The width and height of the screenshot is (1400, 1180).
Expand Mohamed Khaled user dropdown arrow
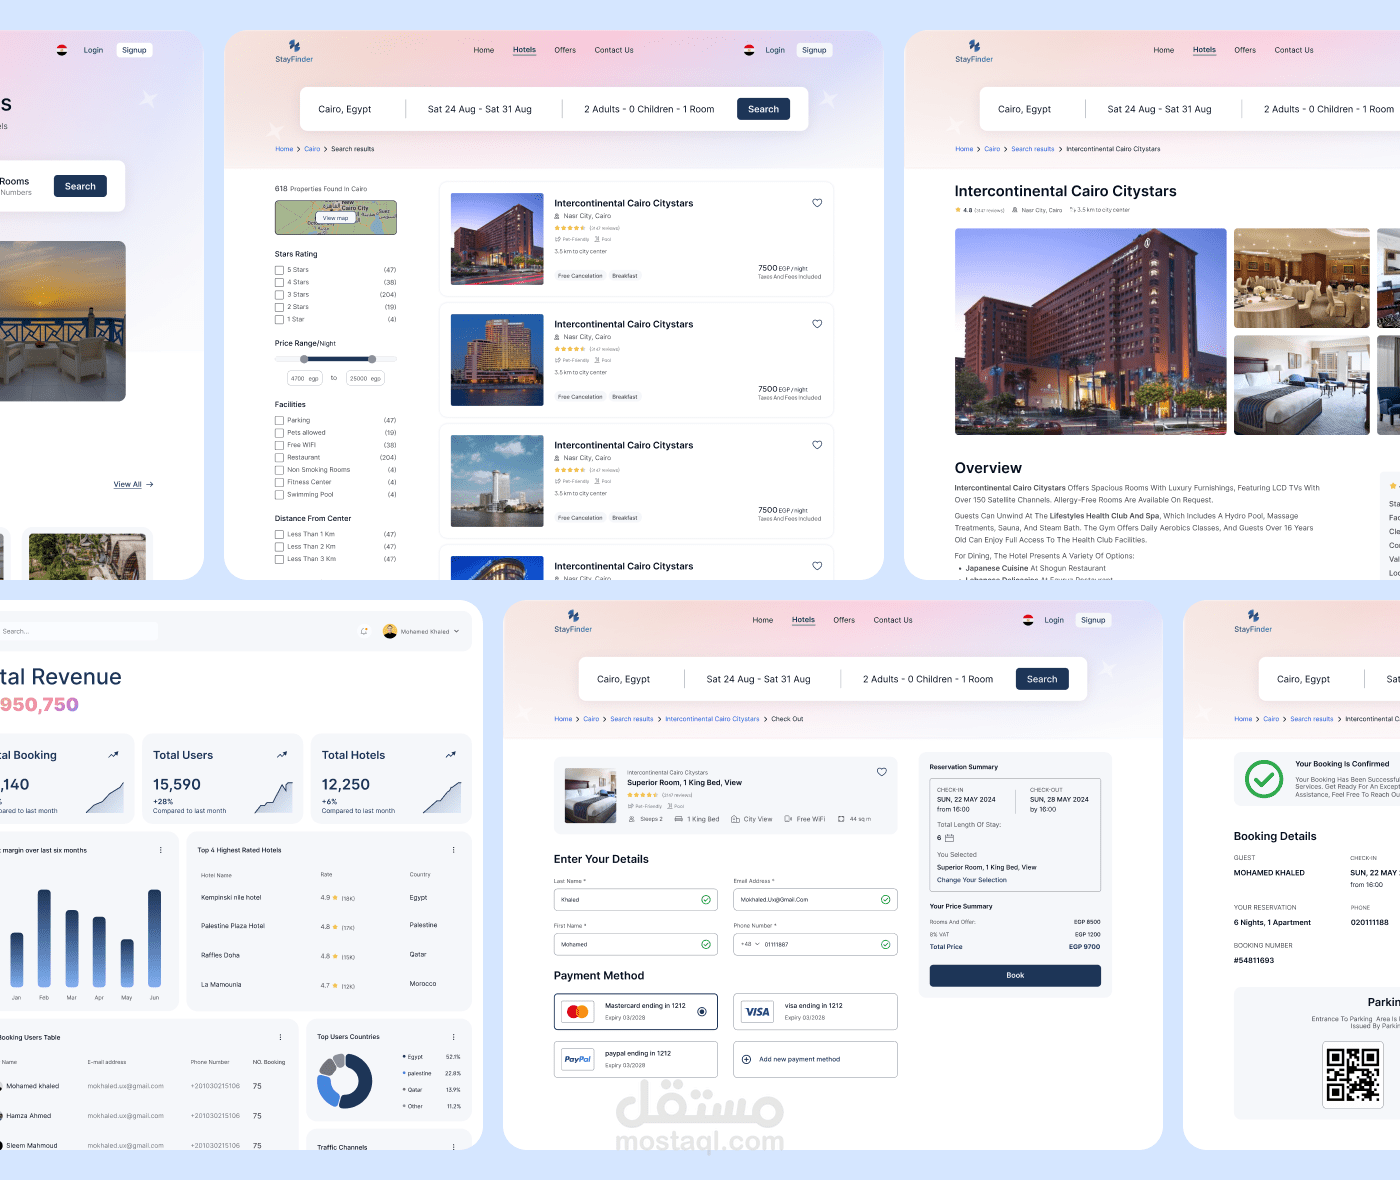tap(457, 631)
